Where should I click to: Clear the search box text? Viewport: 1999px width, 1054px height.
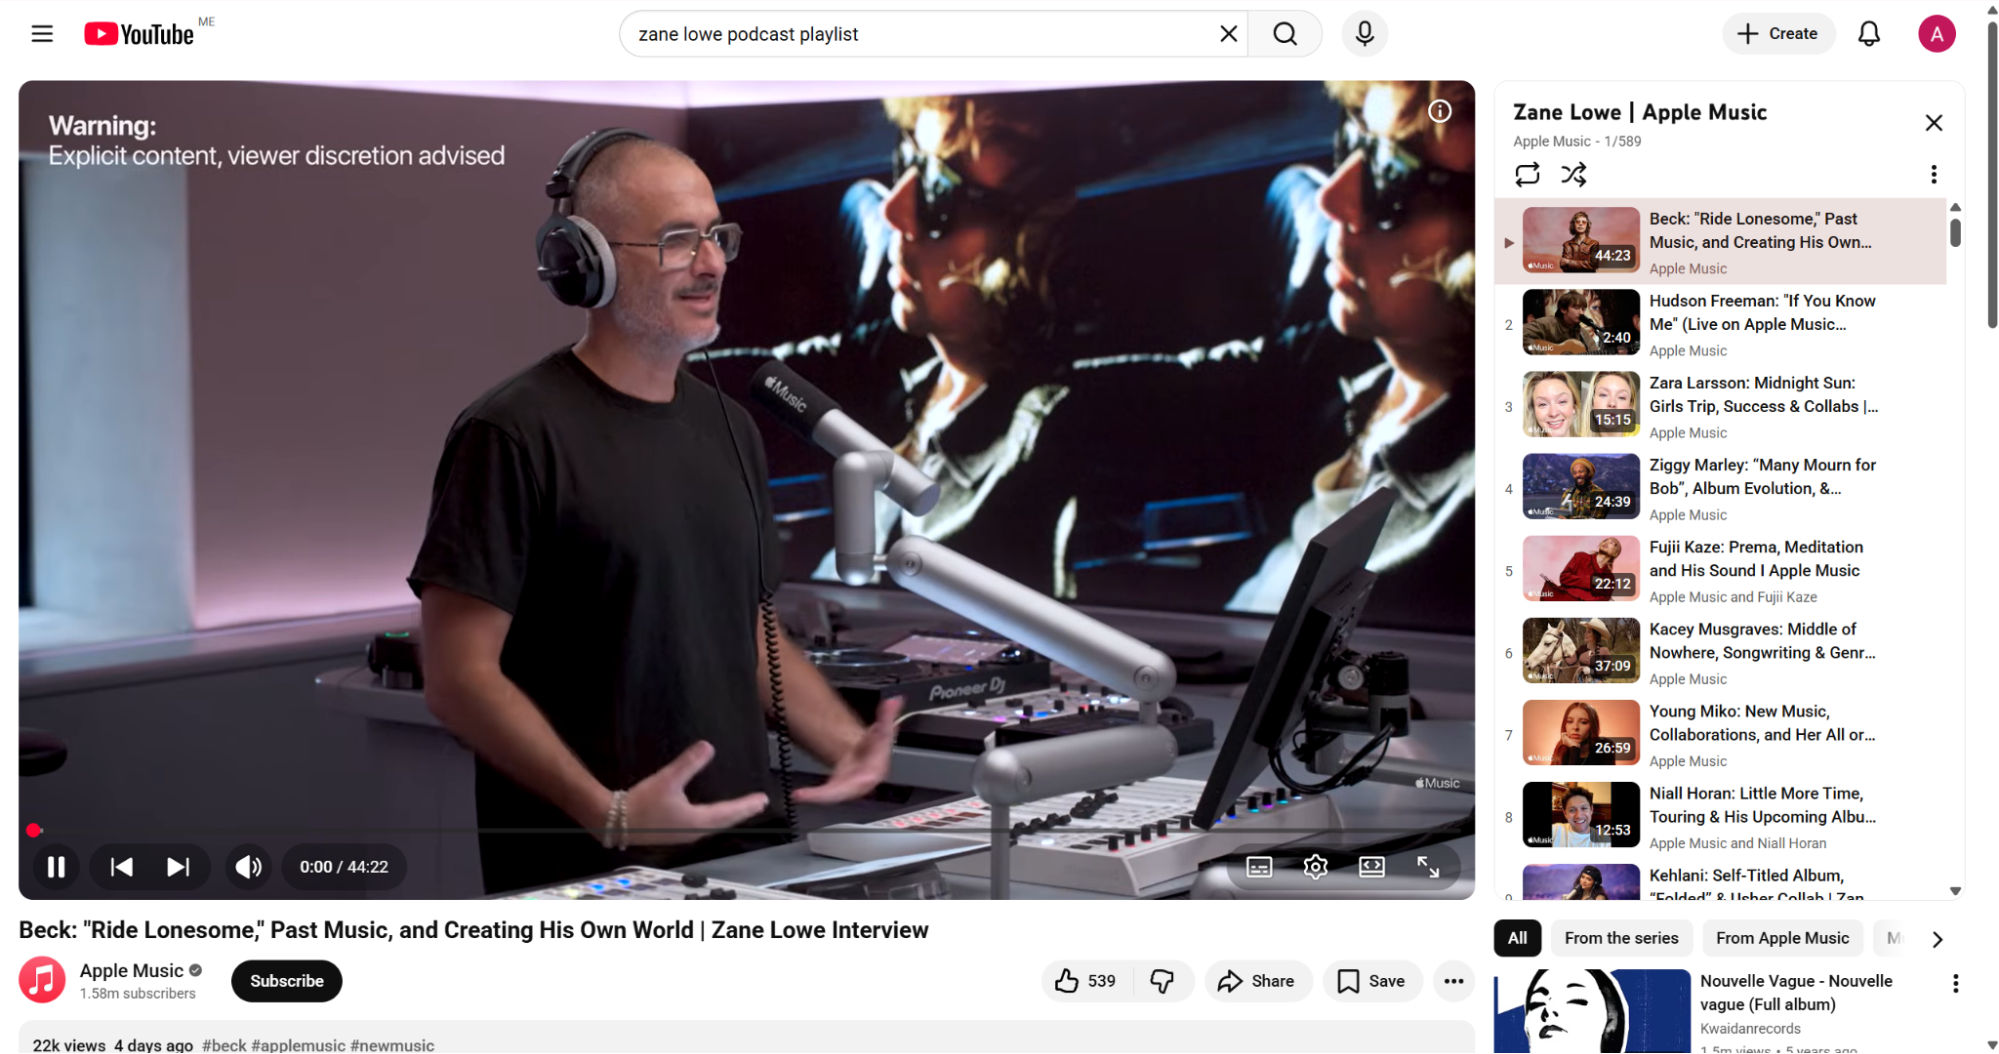coord(1228,34)
